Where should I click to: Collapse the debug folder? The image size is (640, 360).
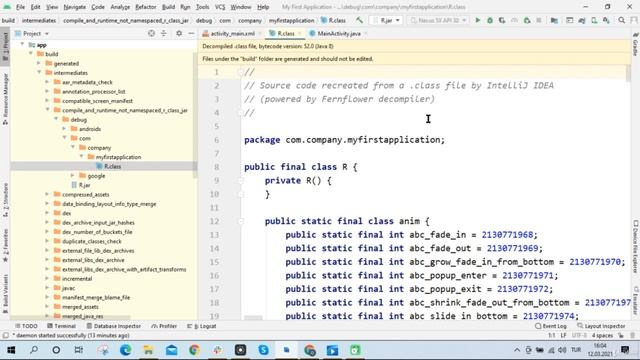click(x=56, y=119)
